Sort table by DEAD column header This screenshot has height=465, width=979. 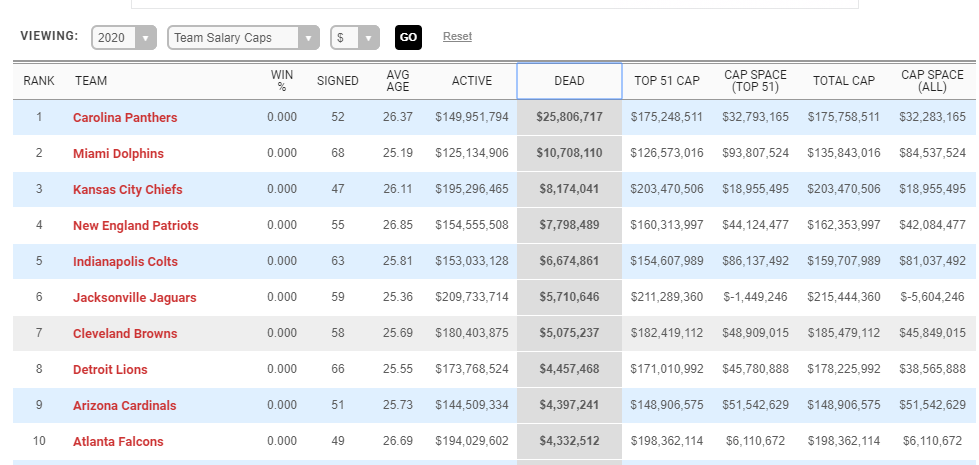(569, 81)
